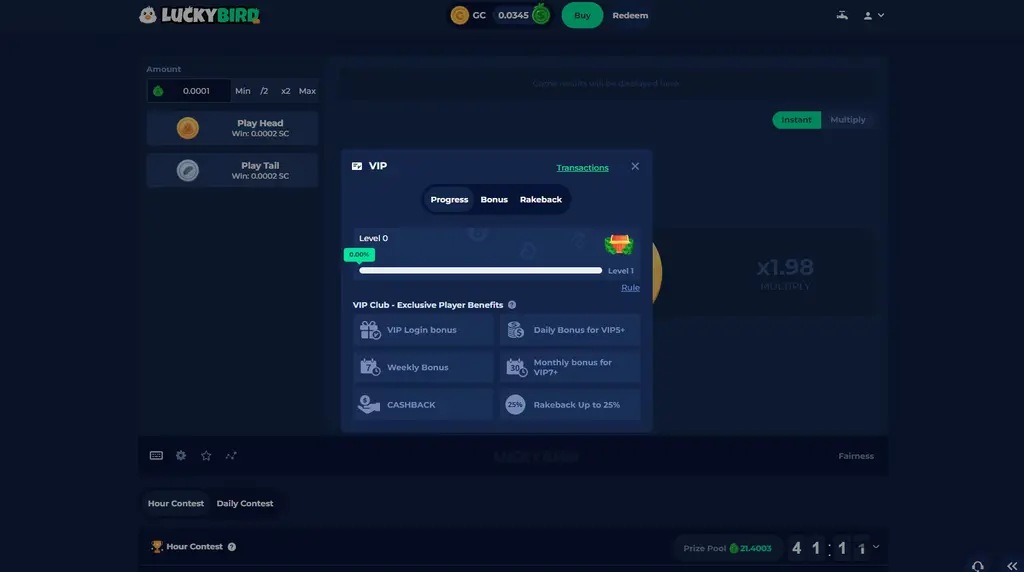1024x572 pixels.
Task: Click the CASHBACK hand icon
Action: 369,404
